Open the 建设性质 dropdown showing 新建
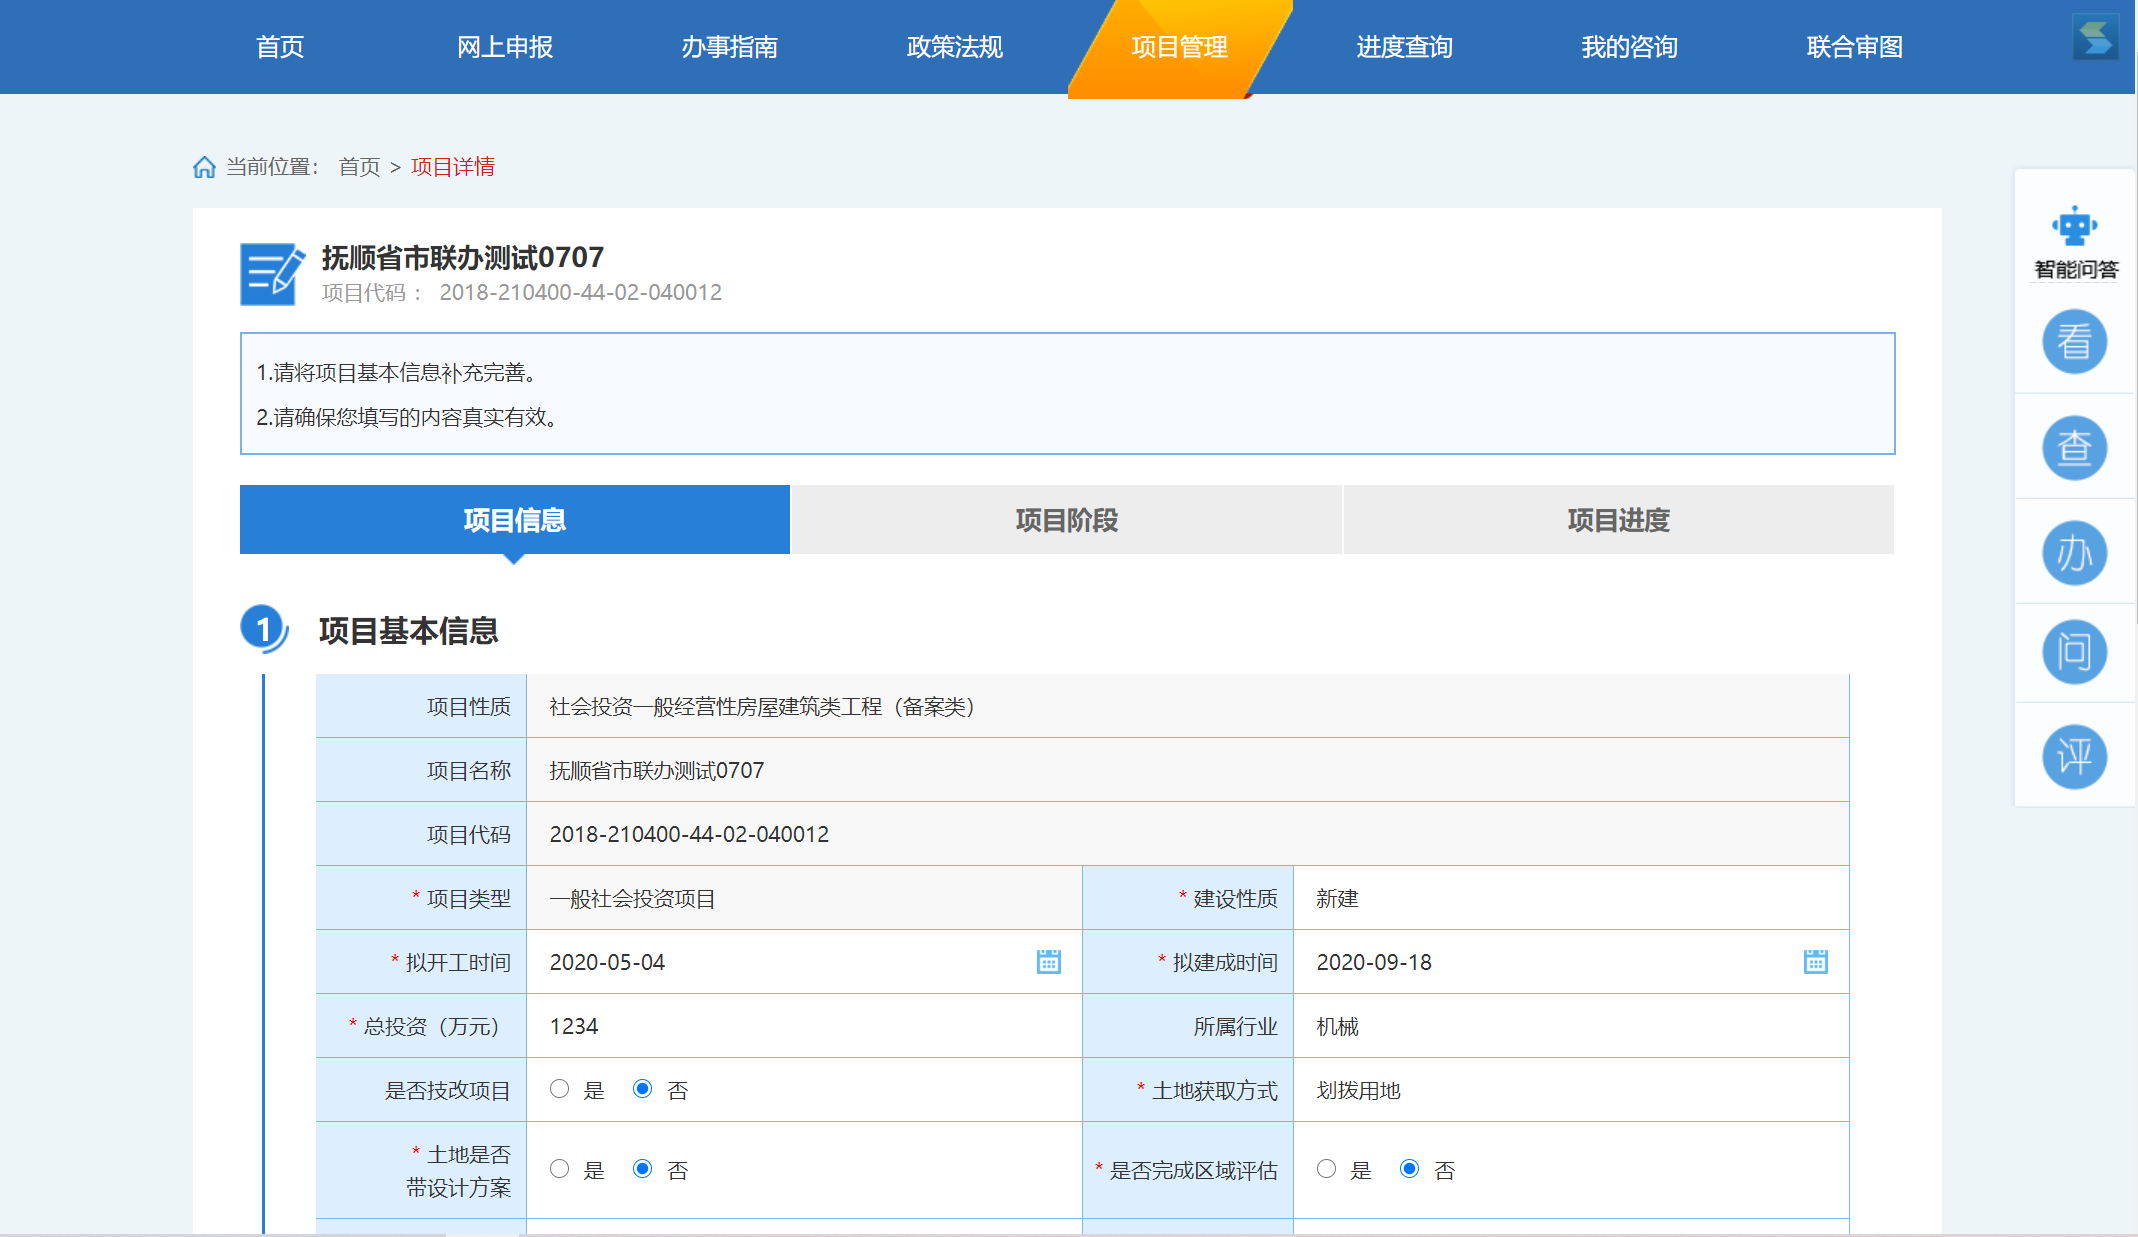The width and height of the screenshot is (2138, 1237). (x=1571, y=898)
